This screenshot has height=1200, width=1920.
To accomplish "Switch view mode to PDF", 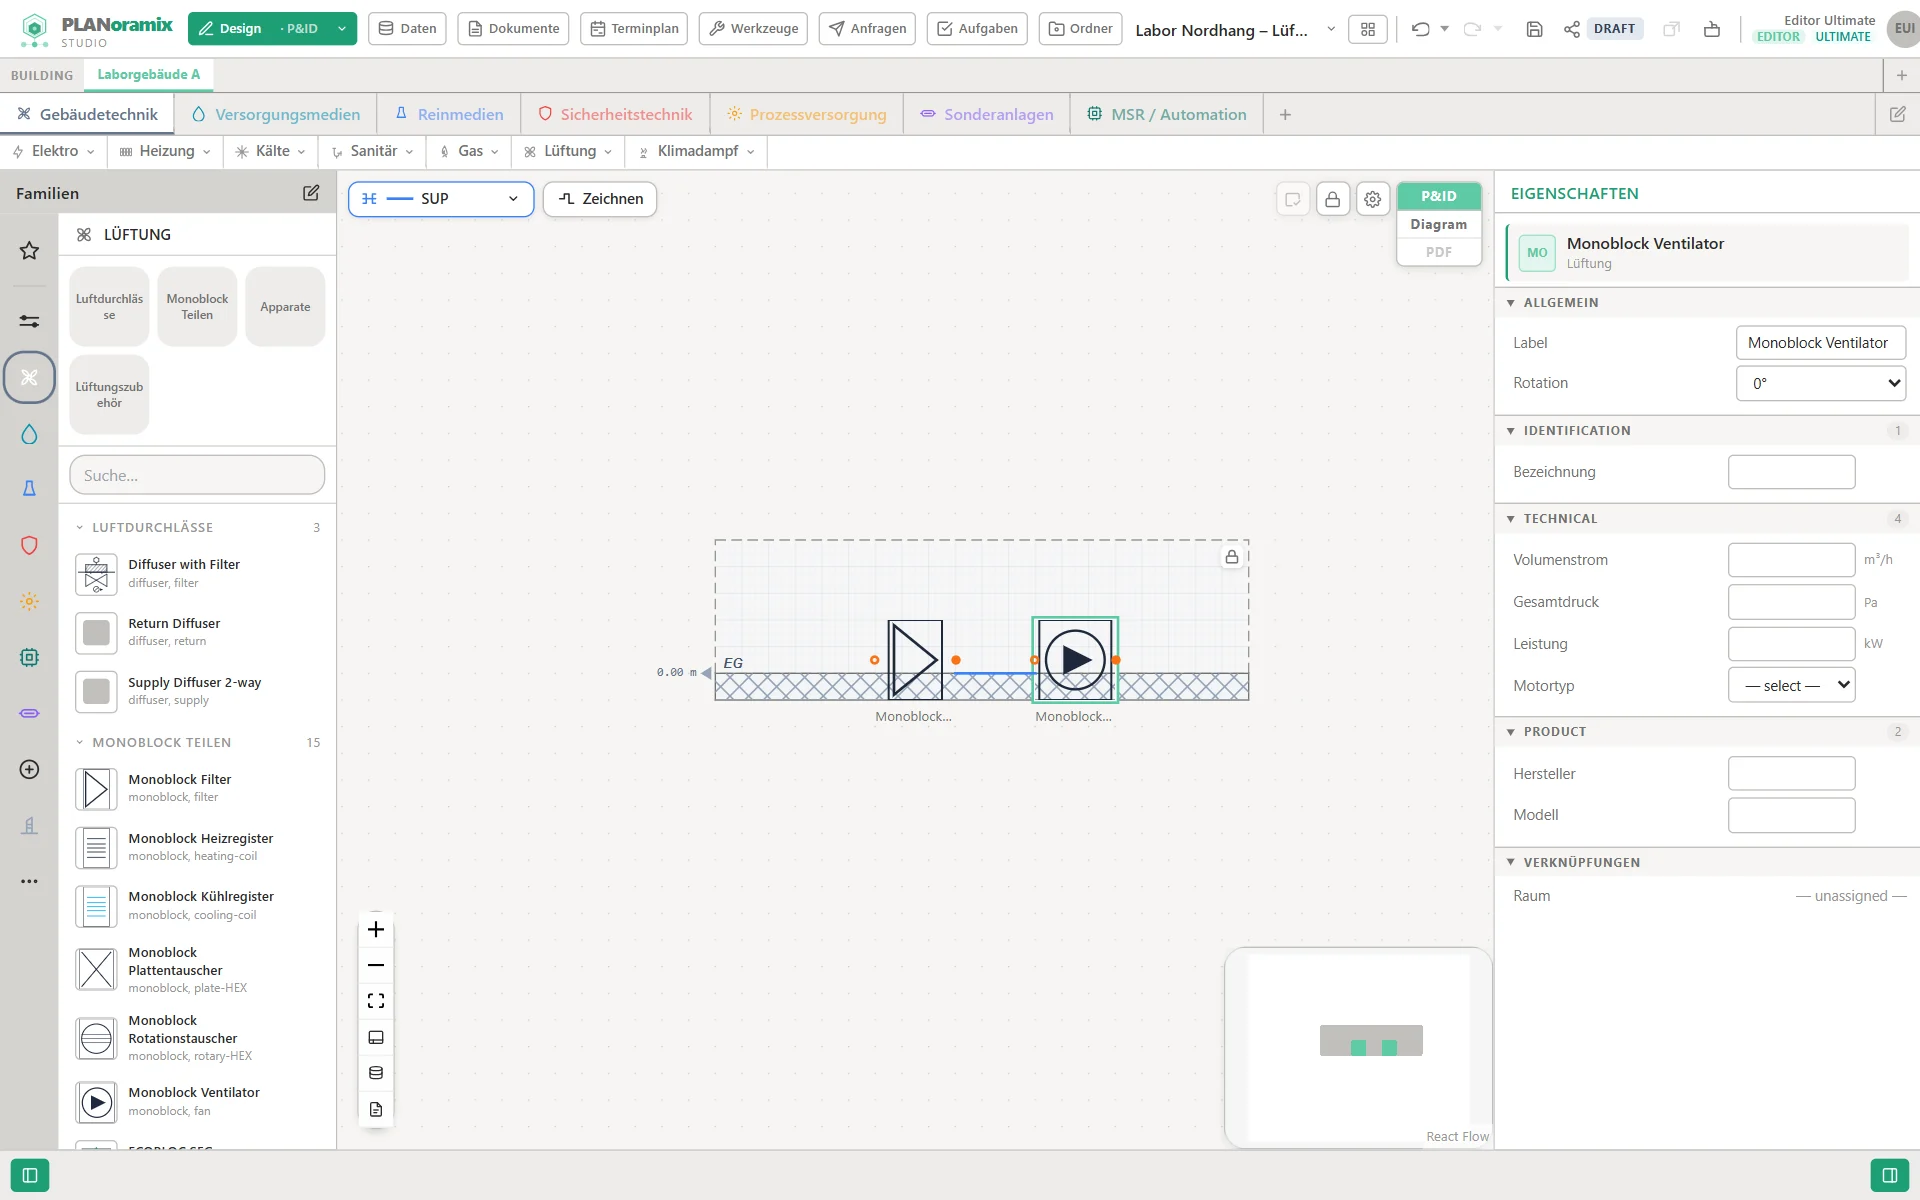I will click(1438, 252).
